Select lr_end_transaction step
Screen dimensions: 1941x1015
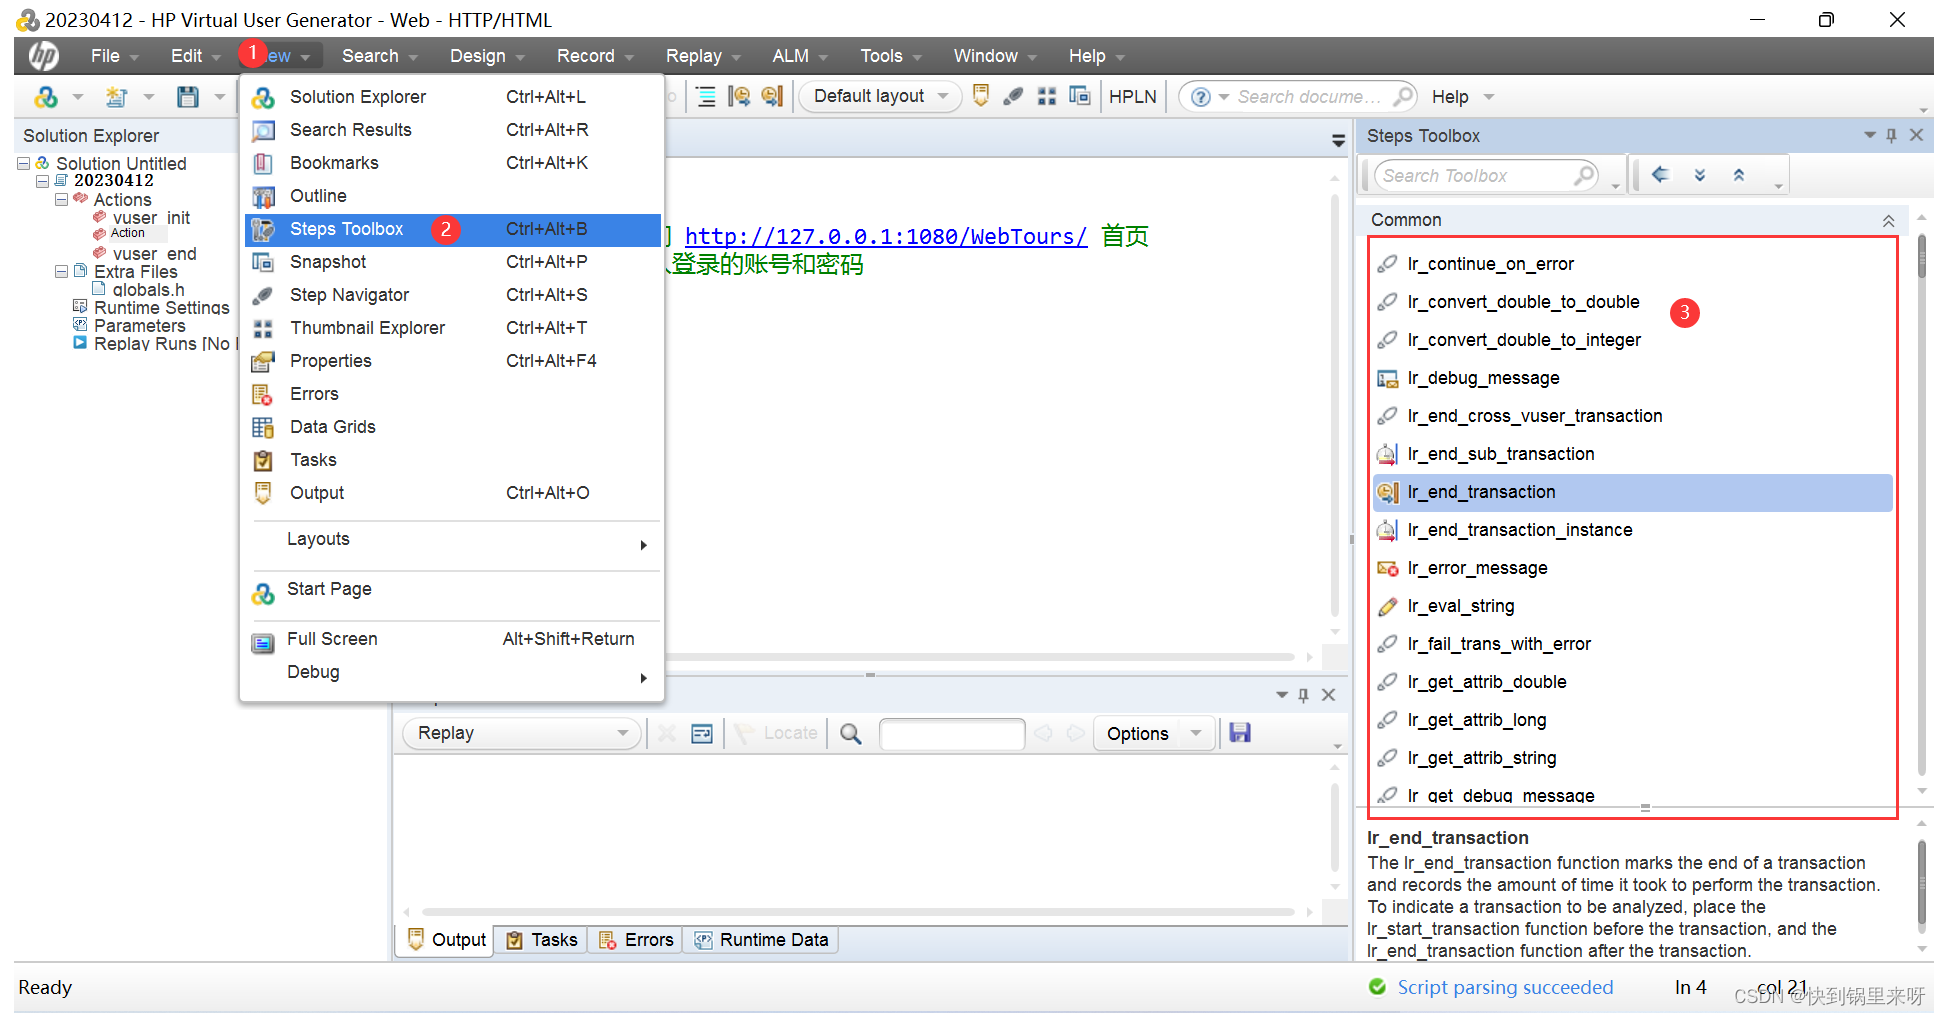[1633, 492]
